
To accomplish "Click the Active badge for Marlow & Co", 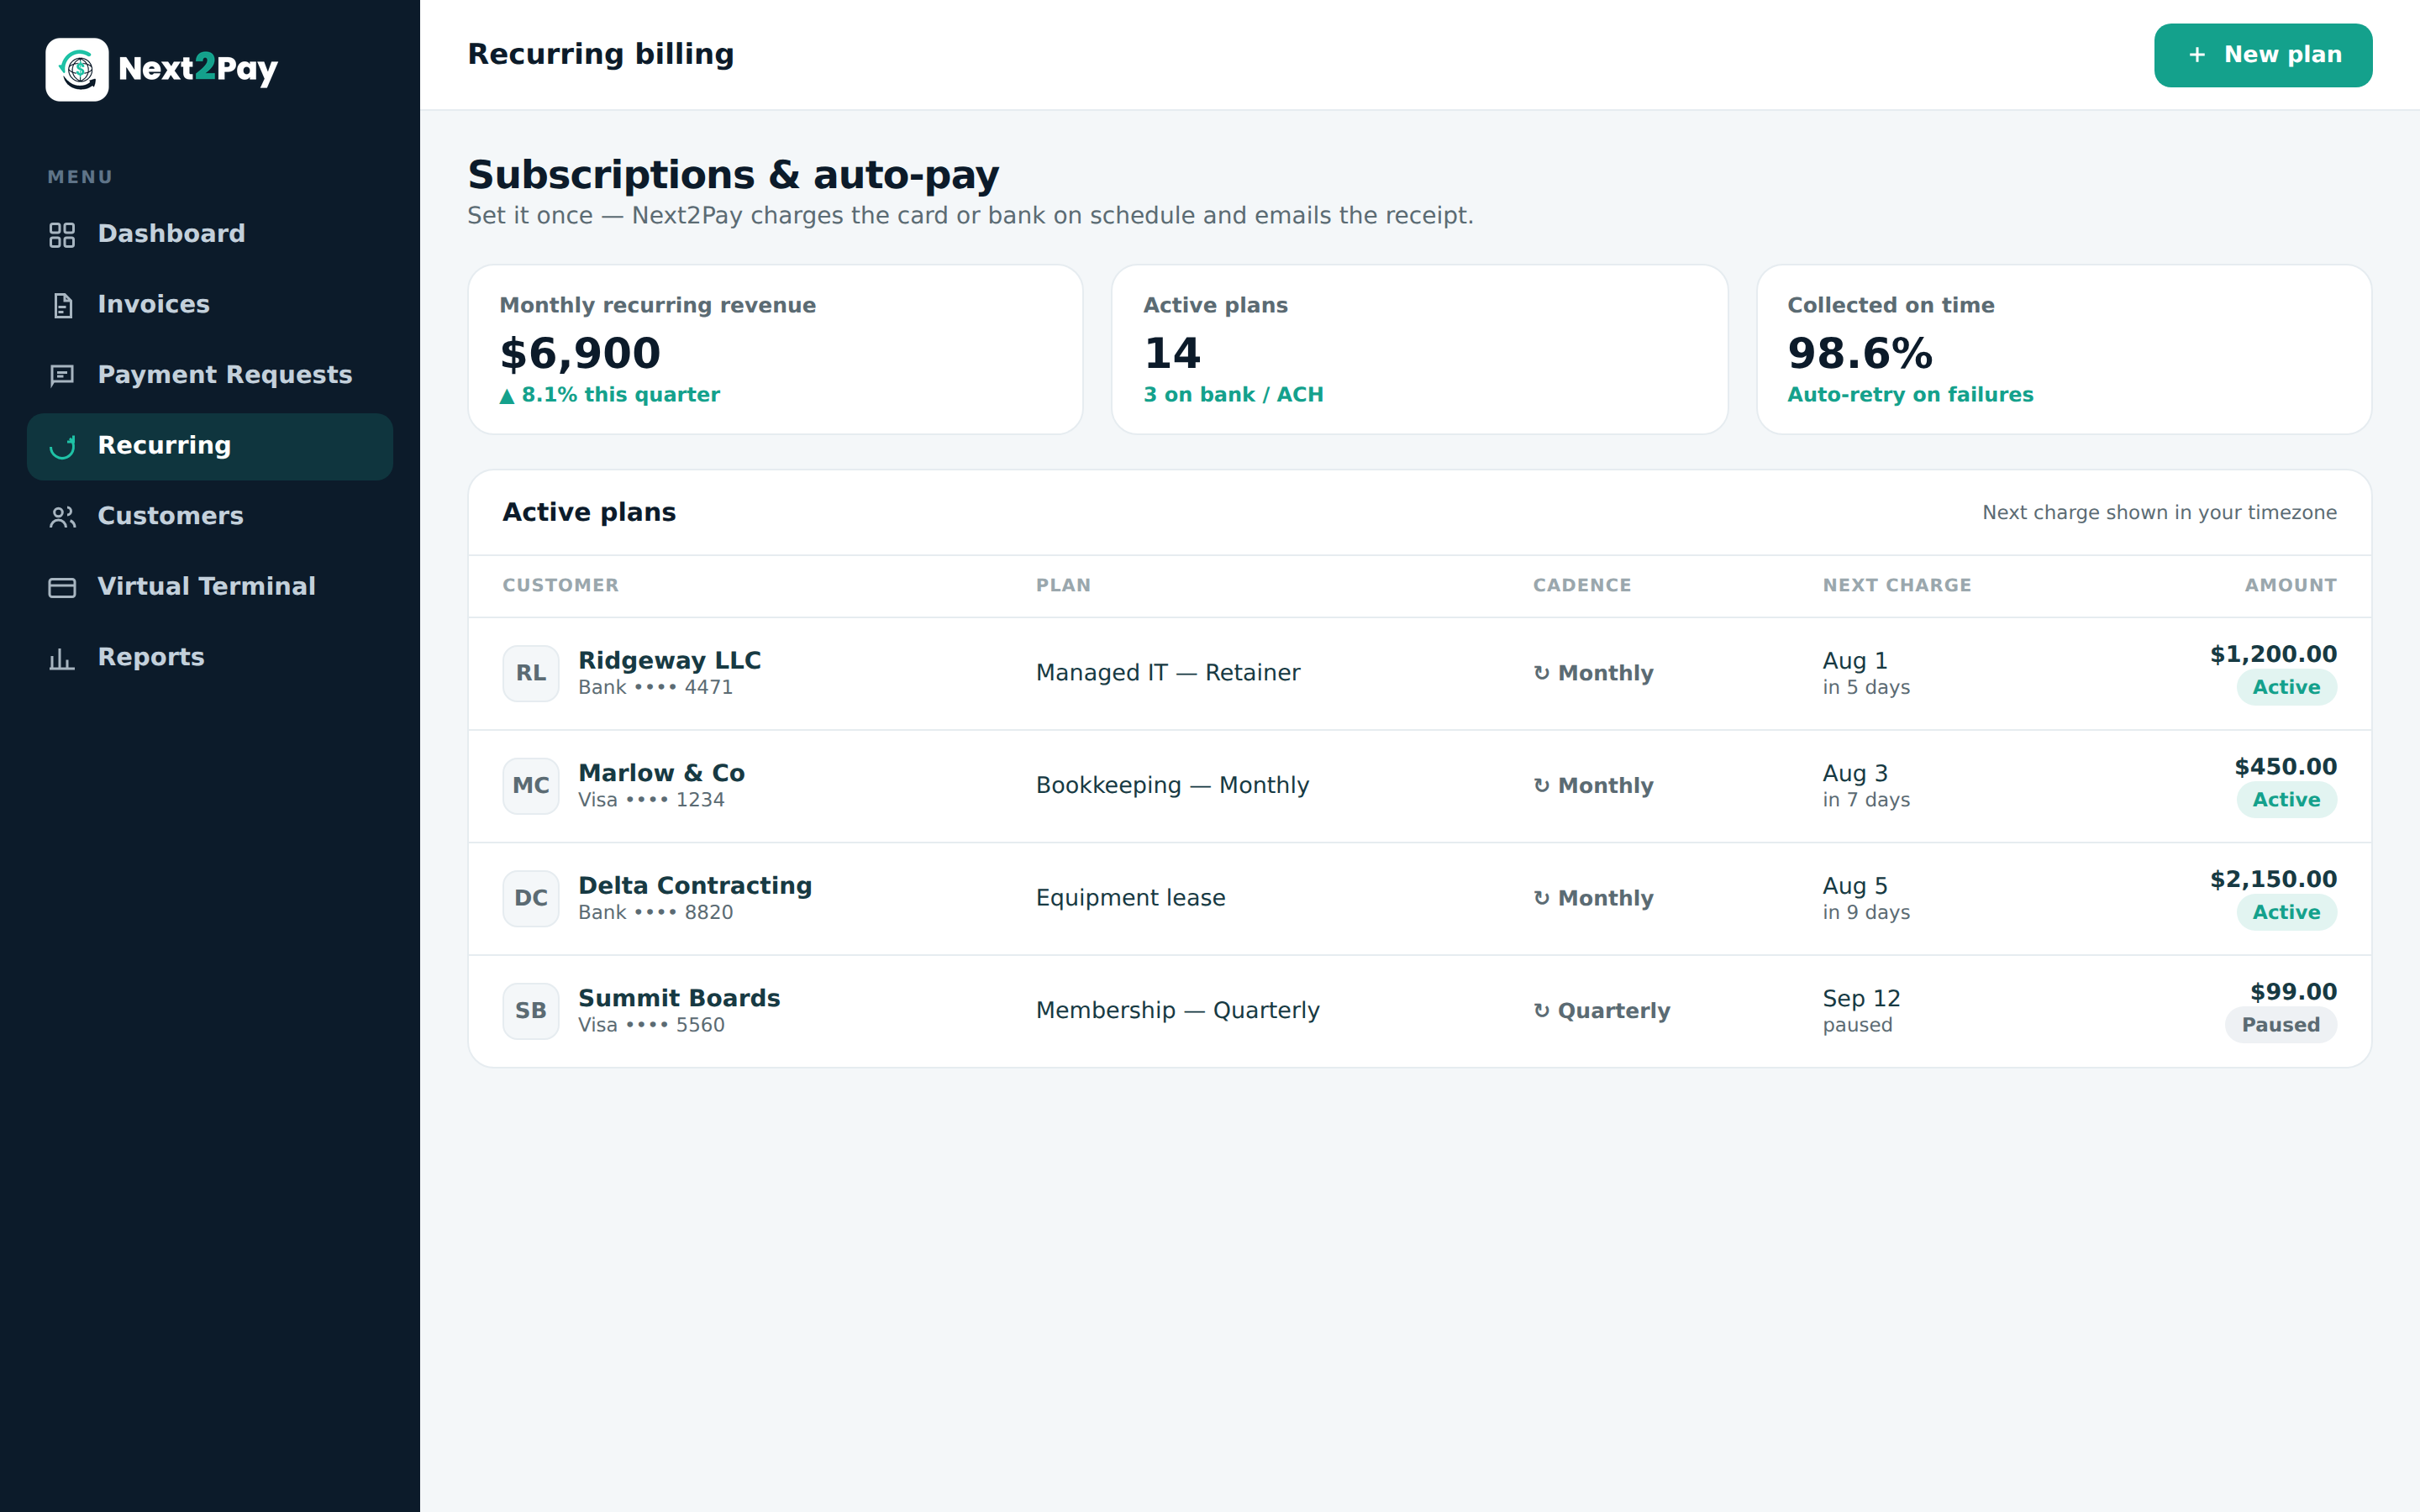I will click(2286, 800).
